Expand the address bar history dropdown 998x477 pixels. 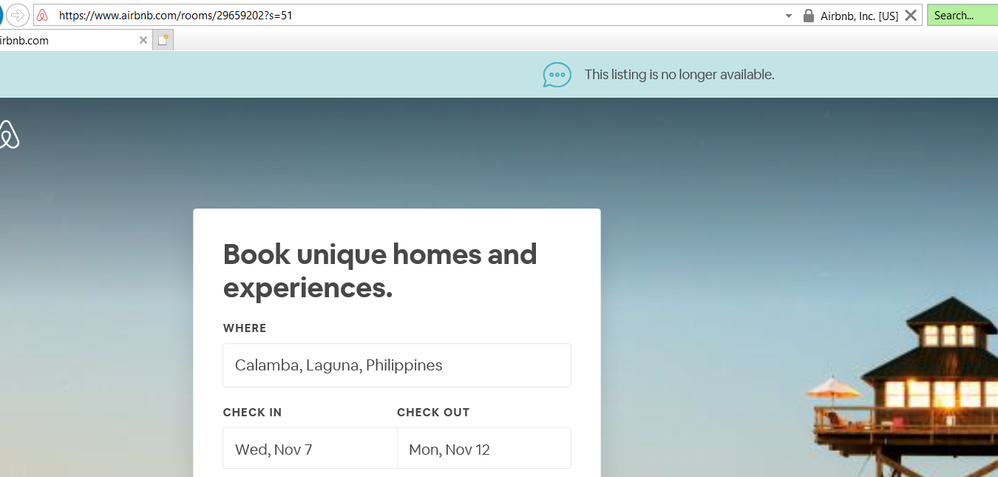tap(788, 16)
